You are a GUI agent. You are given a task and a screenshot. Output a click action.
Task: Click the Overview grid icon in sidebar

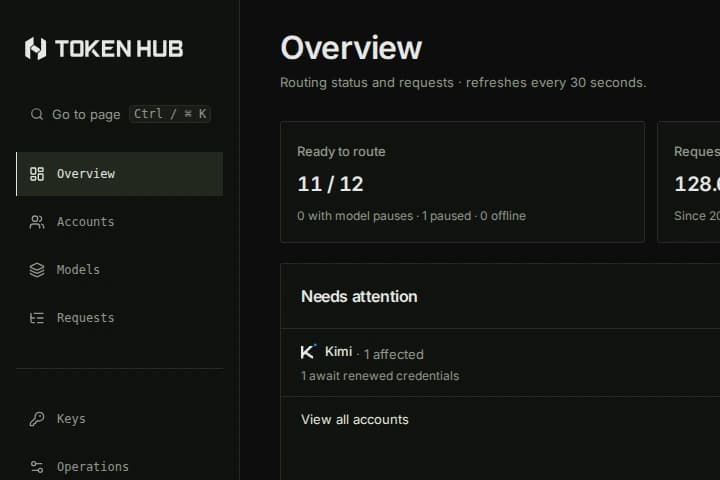[37, 174]
